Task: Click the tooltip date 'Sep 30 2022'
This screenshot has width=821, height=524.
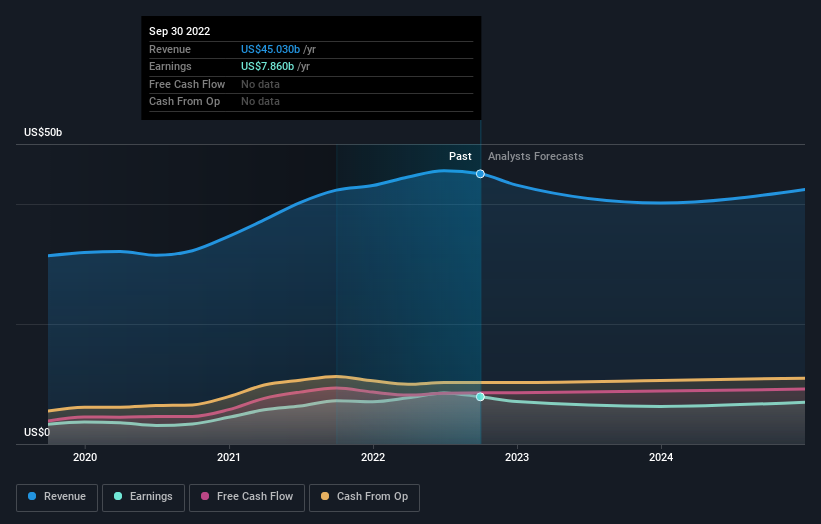Action: [180, 31]
